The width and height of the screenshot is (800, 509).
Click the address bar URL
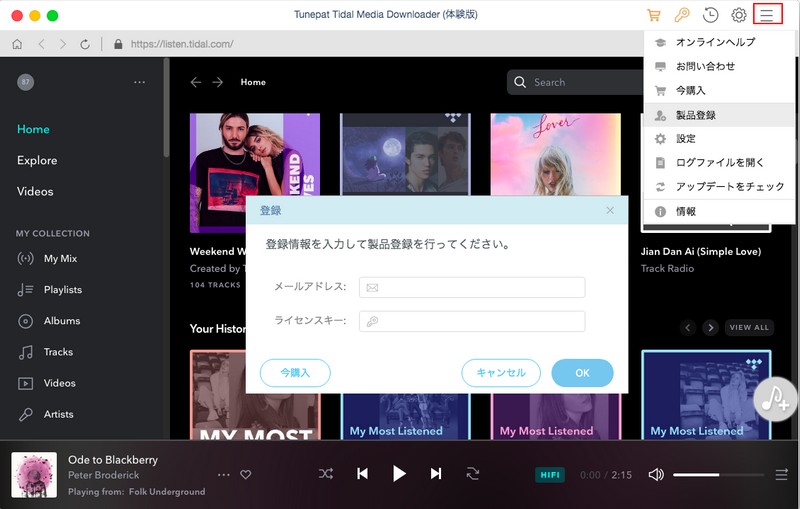(182, 44)
